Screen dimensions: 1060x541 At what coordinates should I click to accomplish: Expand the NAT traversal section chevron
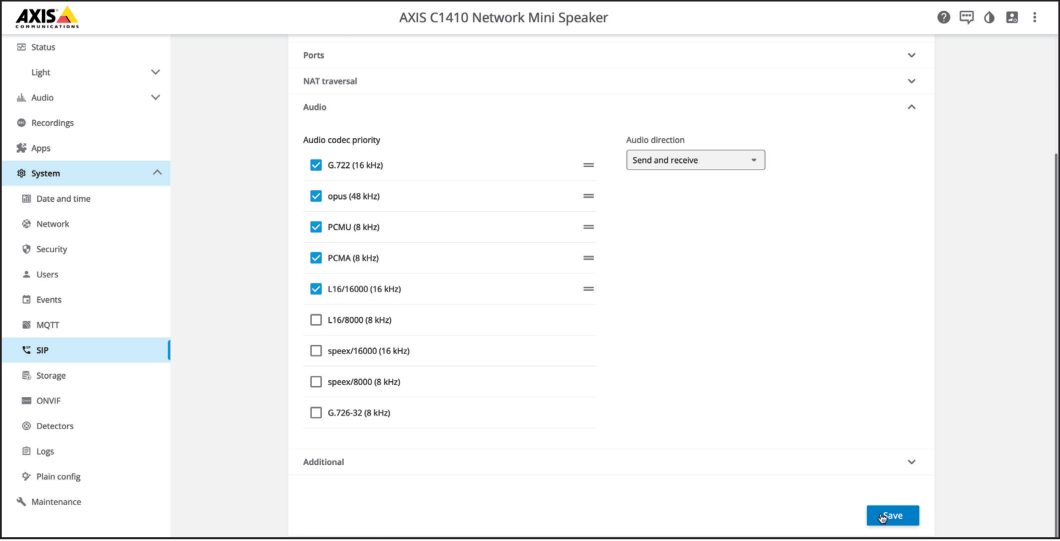point(911,81)
